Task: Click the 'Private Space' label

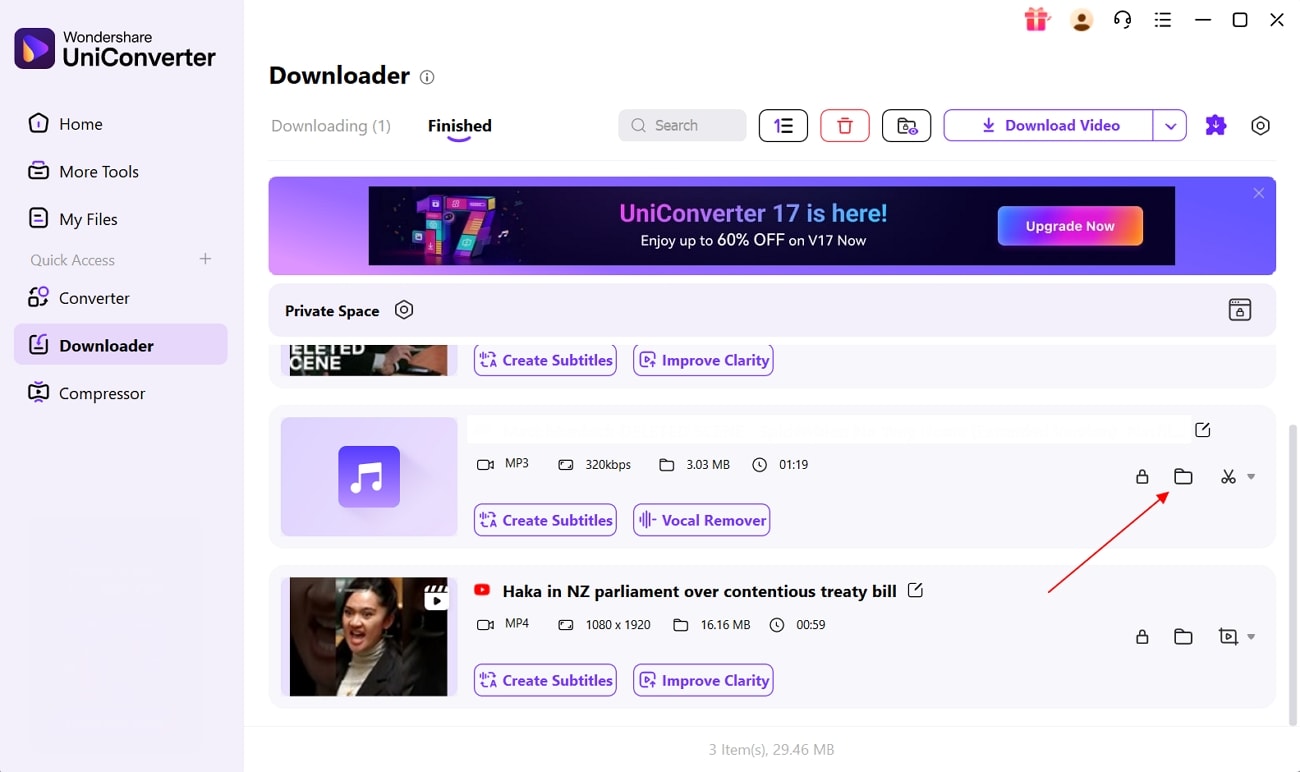Action: click(x=332, y=311)
